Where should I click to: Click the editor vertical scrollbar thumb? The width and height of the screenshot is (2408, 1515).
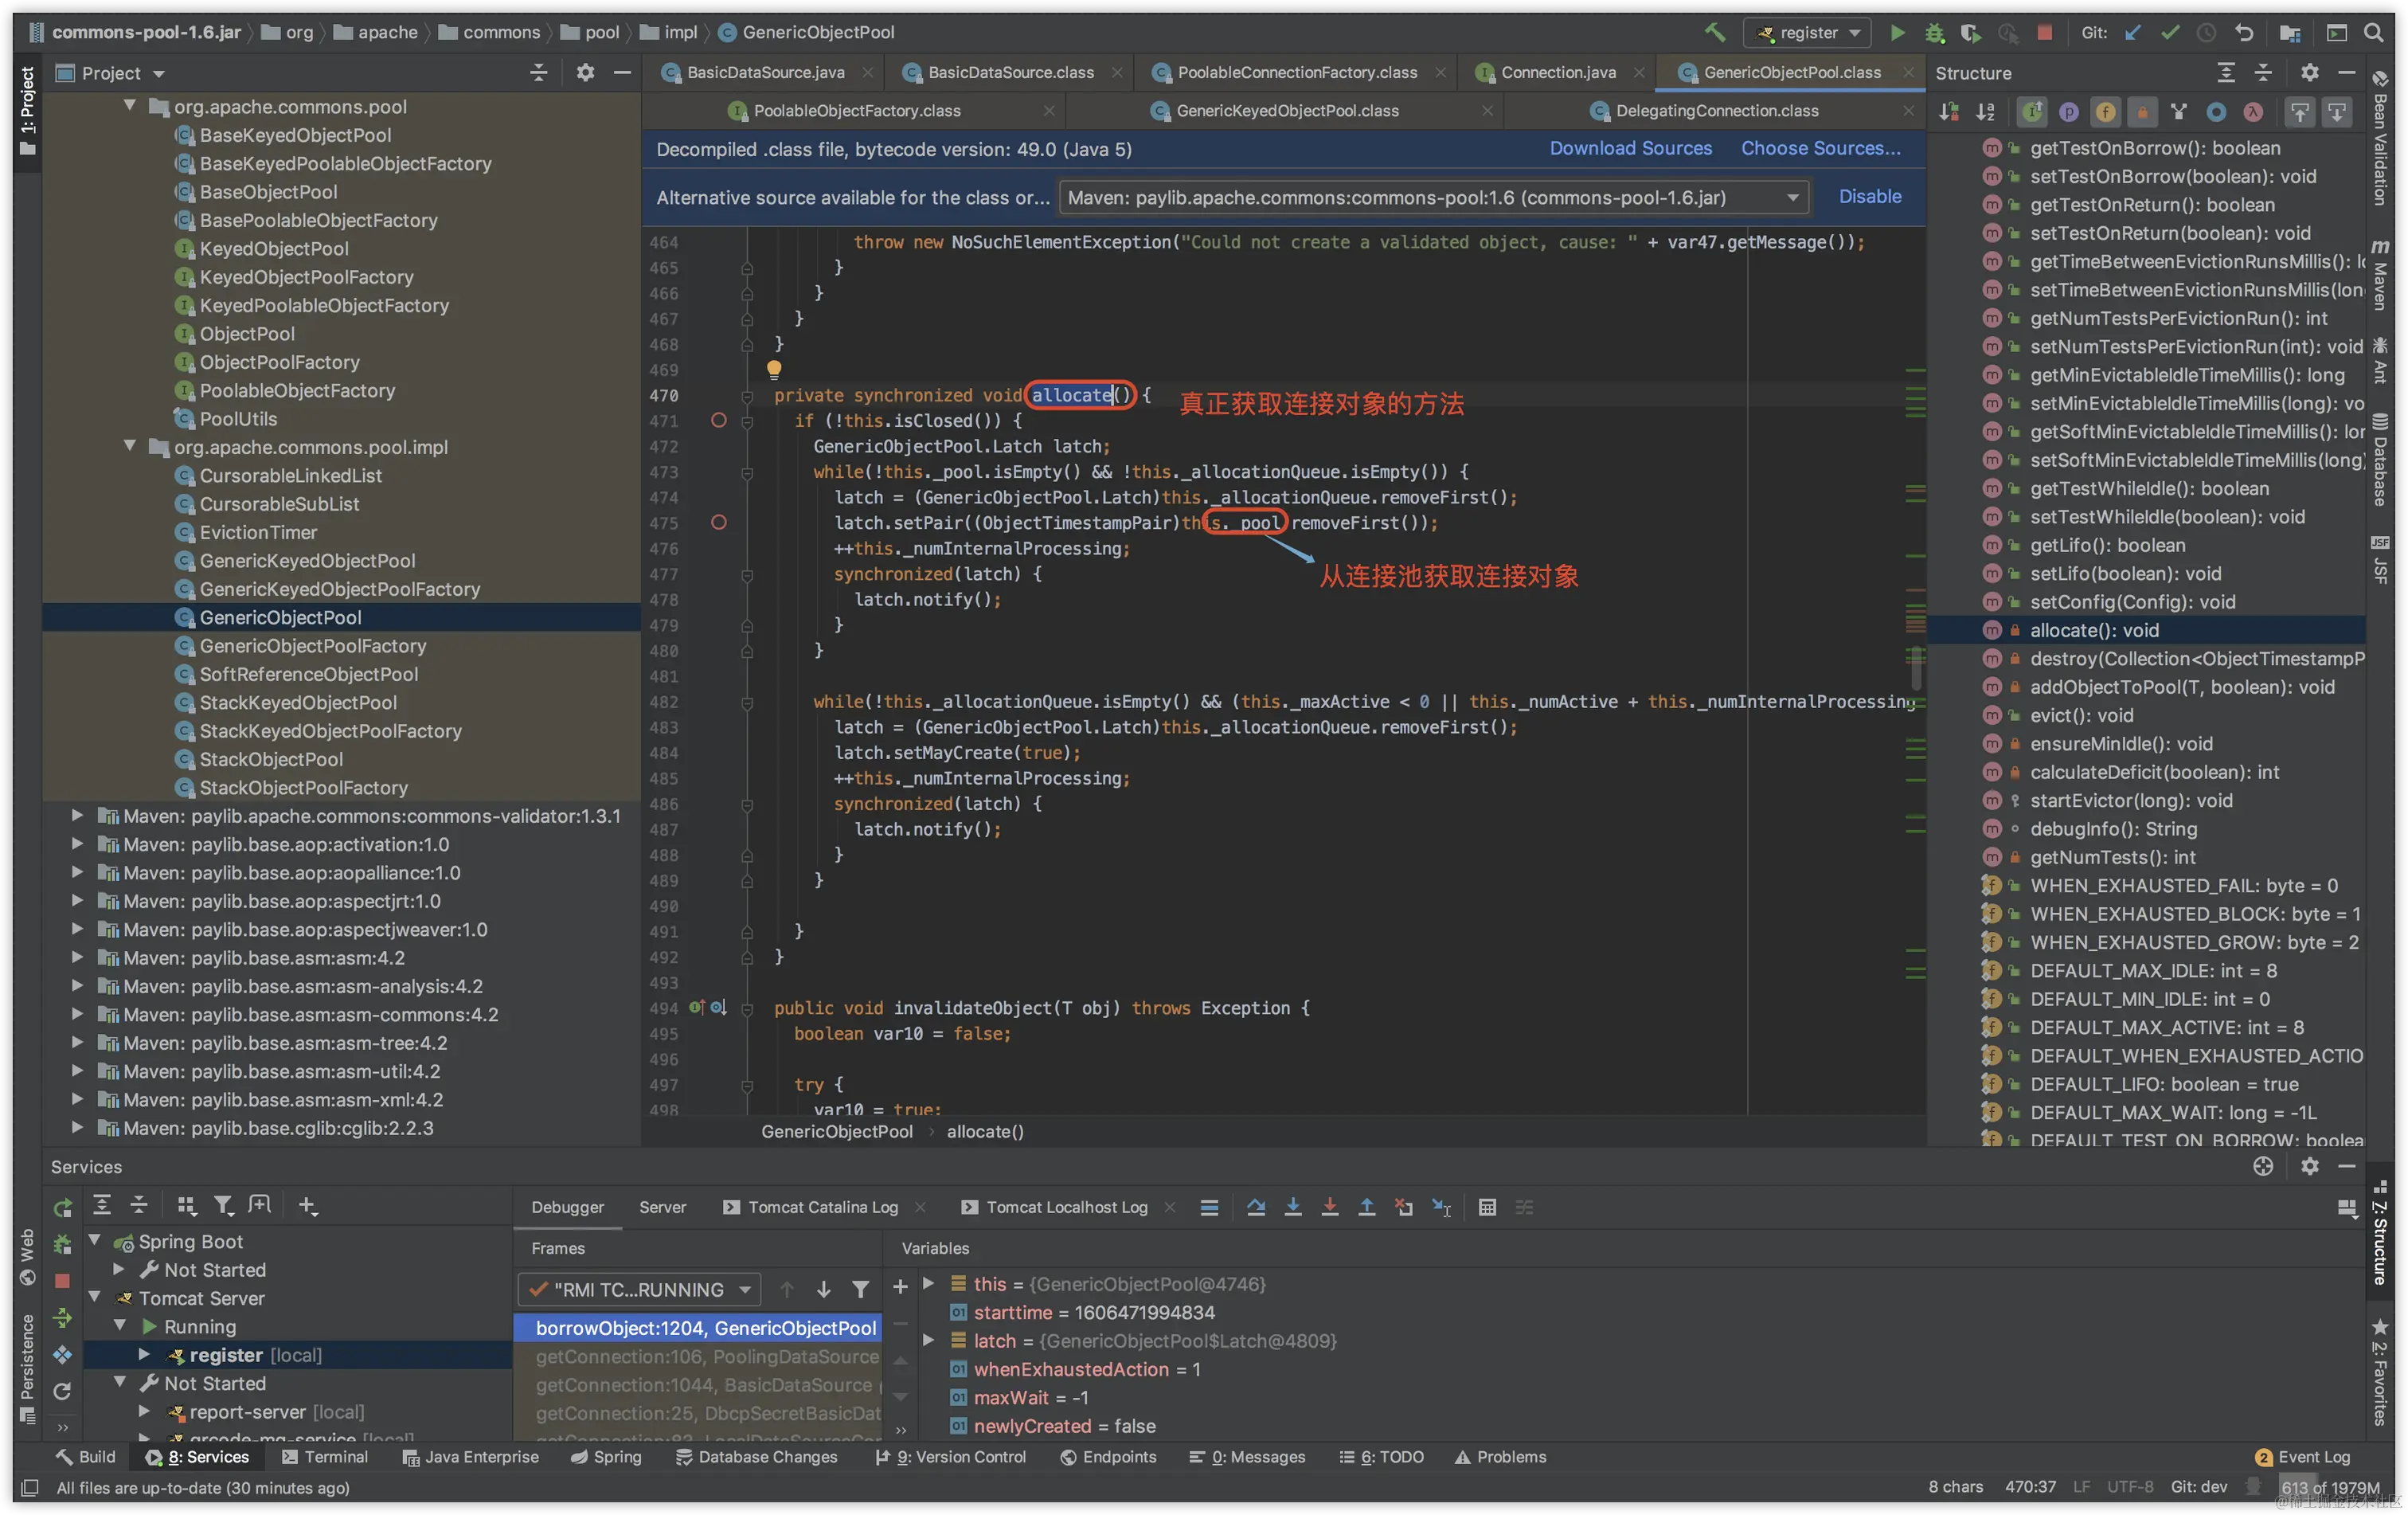1915,667
